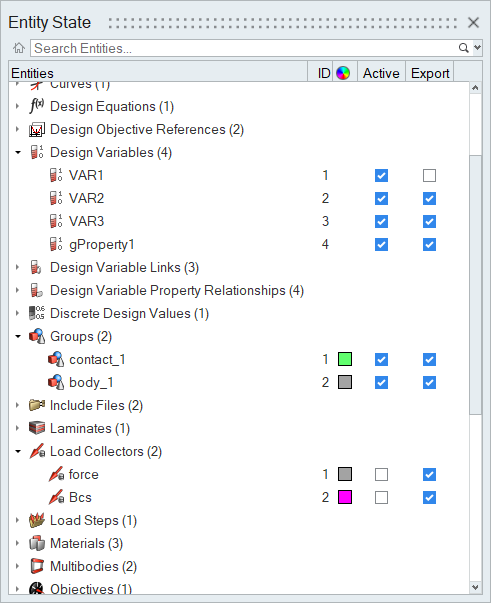
Task: Collapse the Load Collectors tree node
Action: pyautogui.click(x=18, y=451)
